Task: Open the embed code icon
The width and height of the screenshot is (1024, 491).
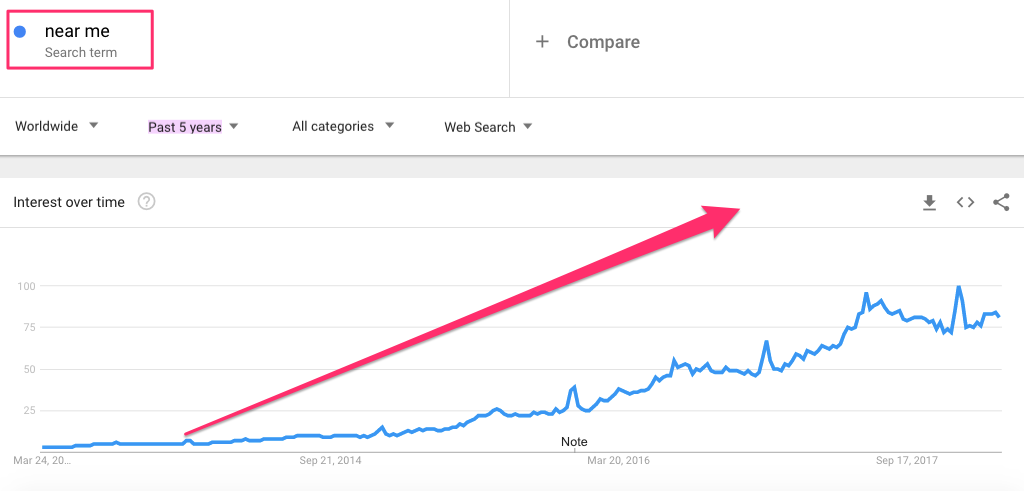Action: [965, 202]
